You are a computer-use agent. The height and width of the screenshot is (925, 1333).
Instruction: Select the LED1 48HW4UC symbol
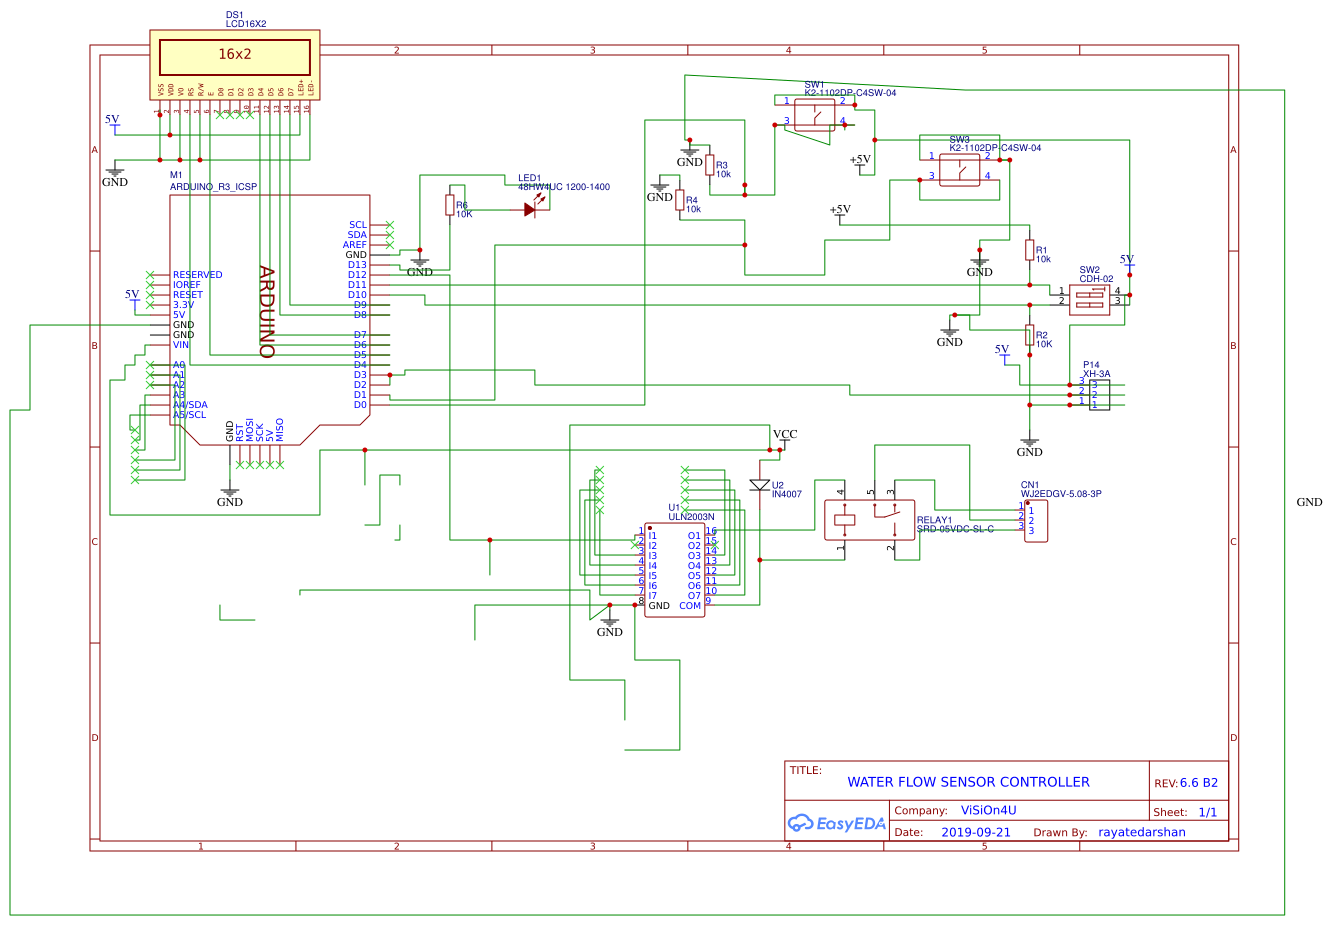(x=532, y=208)
